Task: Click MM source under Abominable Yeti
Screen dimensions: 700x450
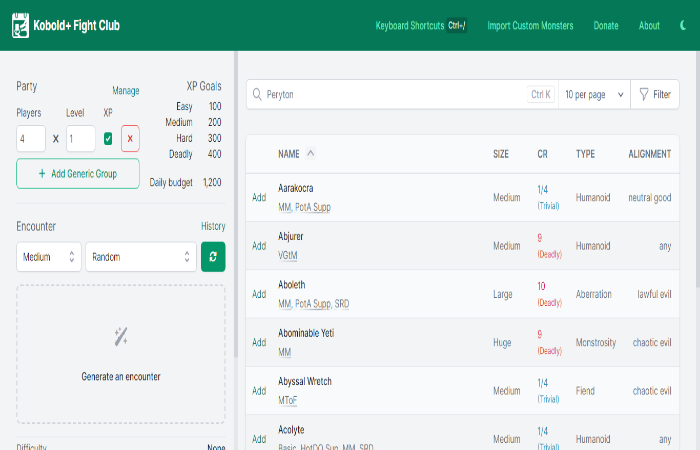Action: tap(285, 352)
